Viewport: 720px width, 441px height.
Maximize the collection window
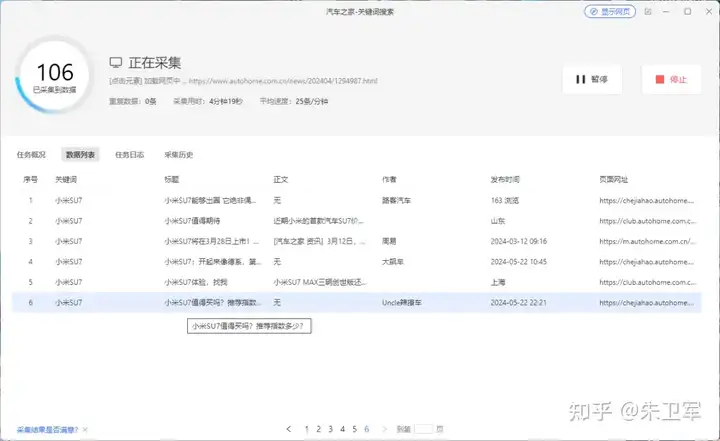coord(687,11)
